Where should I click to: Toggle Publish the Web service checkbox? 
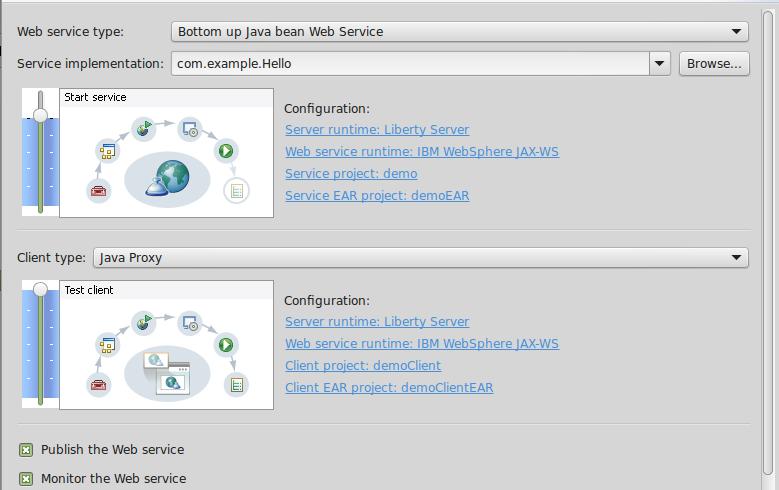tap(26, 450)
